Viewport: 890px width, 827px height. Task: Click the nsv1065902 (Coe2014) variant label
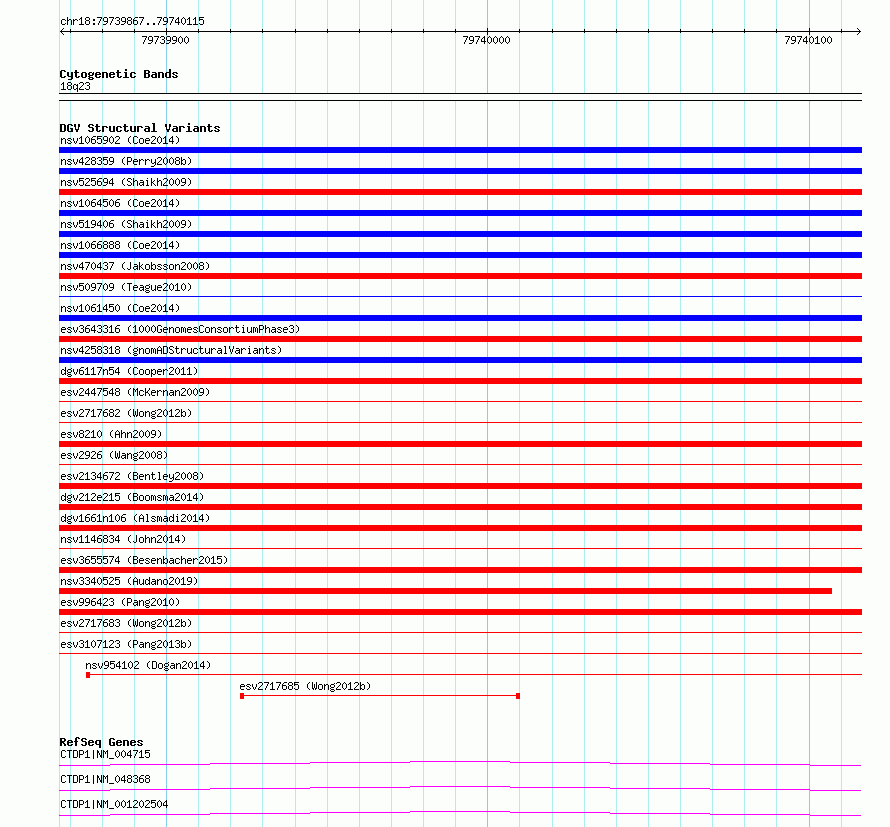coord(120,140)
